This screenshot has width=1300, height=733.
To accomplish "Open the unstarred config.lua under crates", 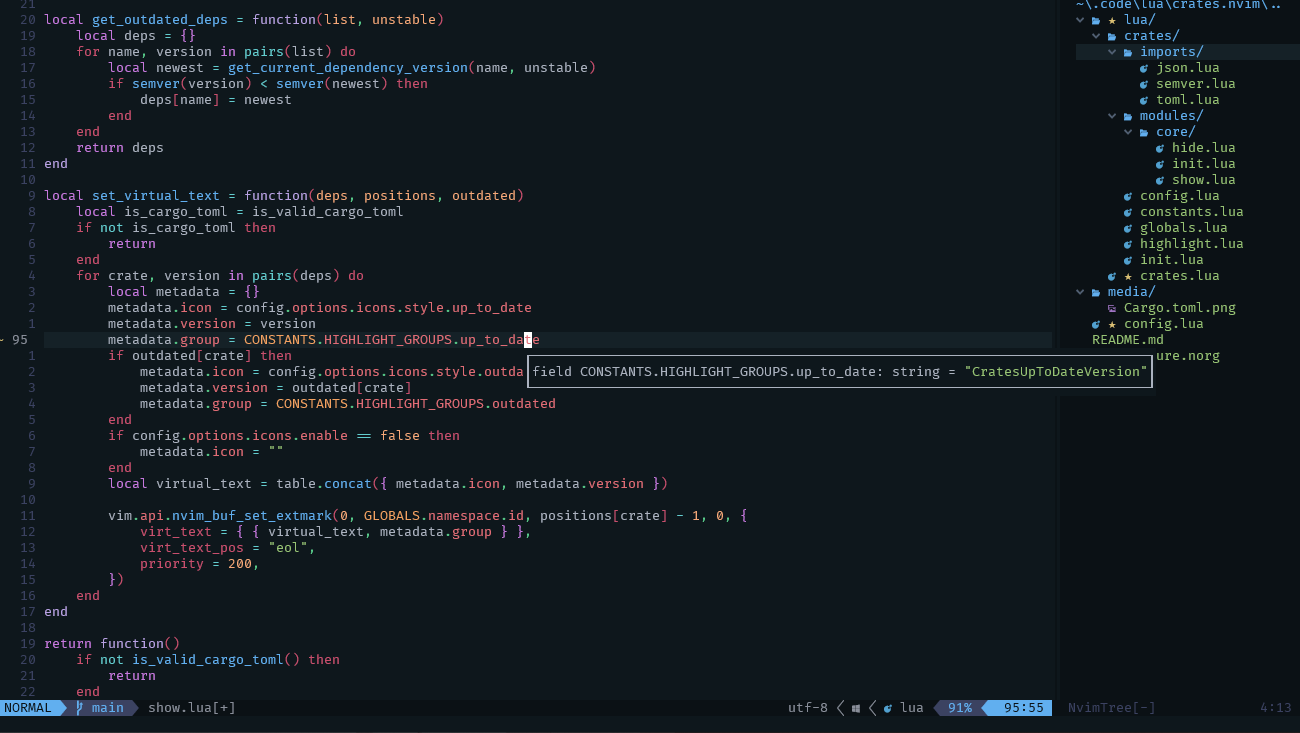I will tap(1180, 196).
